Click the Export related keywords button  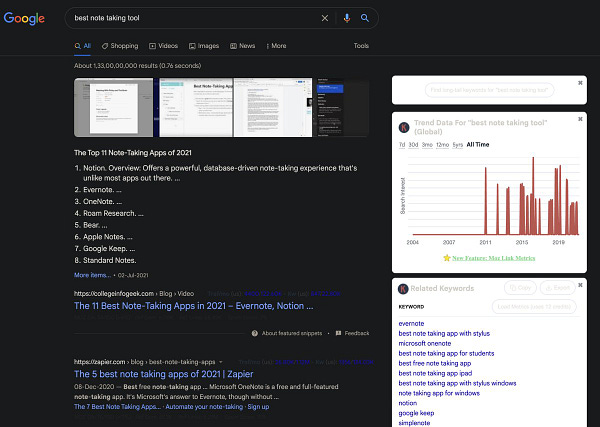click(558, 288)
